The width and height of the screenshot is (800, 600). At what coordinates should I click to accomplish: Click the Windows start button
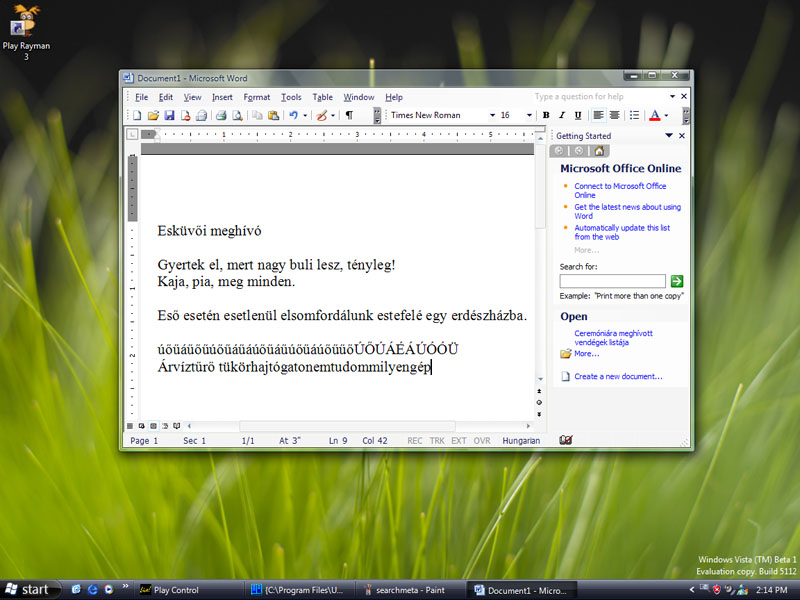click(x=30, y=590)
